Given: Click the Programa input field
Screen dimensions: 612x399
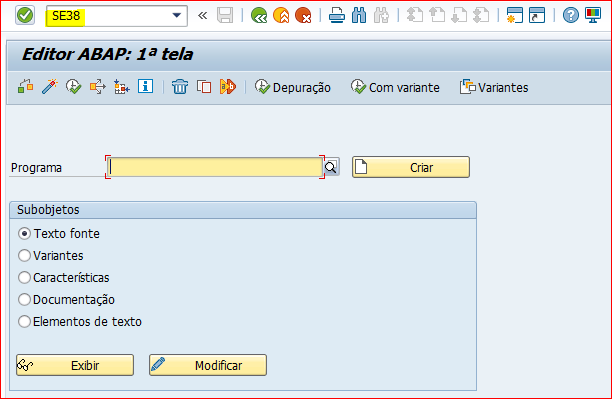Looking at the screenshot, I should click(215, 167).
